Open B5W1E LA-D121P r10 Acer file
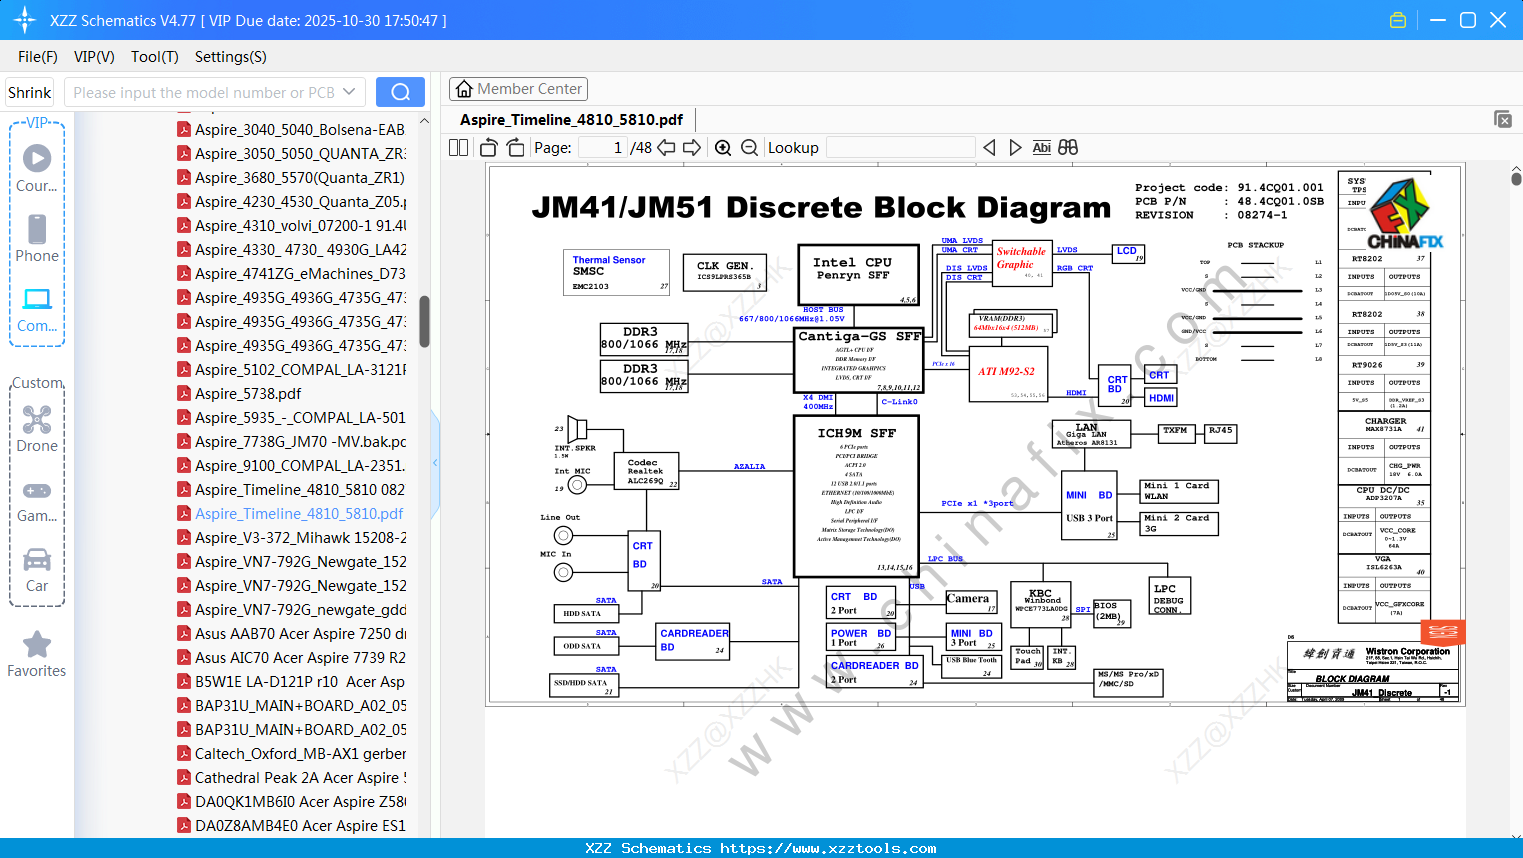Viewport: 1523px width, 858px height. (300, 681)
